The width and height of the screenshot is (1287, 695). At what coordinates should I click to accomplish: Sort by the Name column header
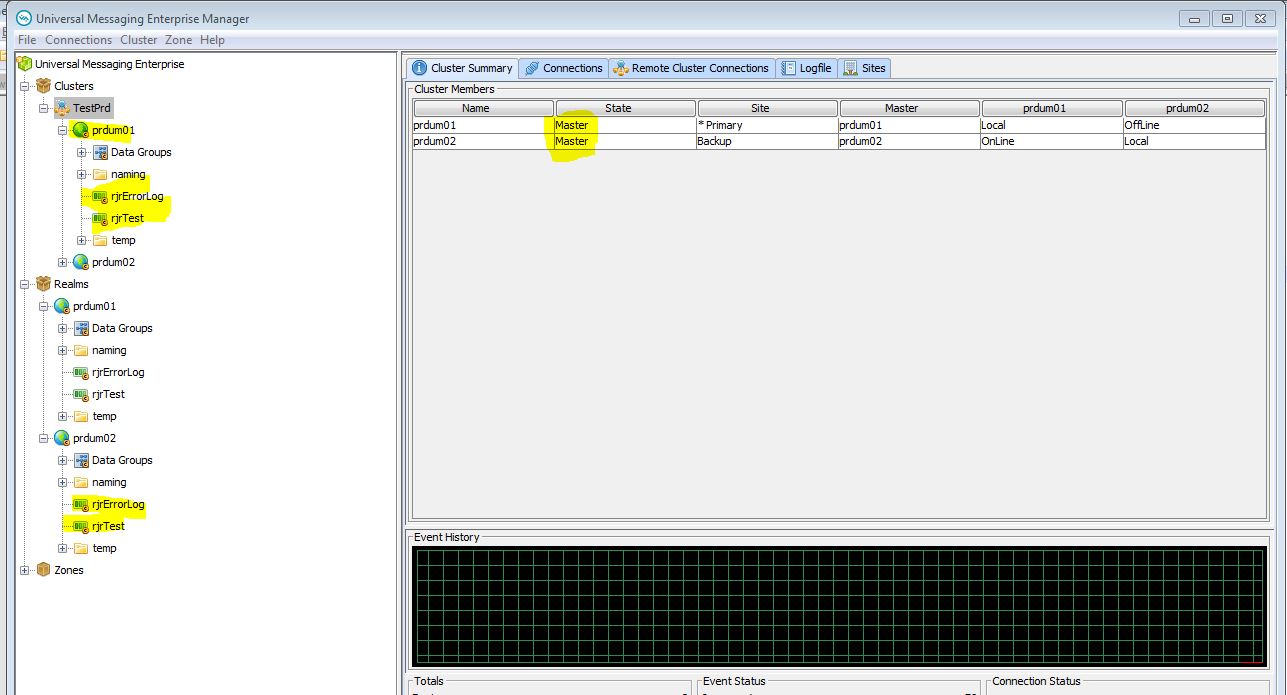point(483,108)
